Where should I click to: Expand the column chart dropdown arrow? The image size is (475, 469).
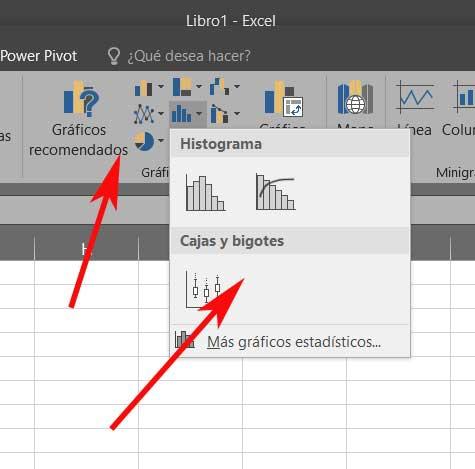161,87
